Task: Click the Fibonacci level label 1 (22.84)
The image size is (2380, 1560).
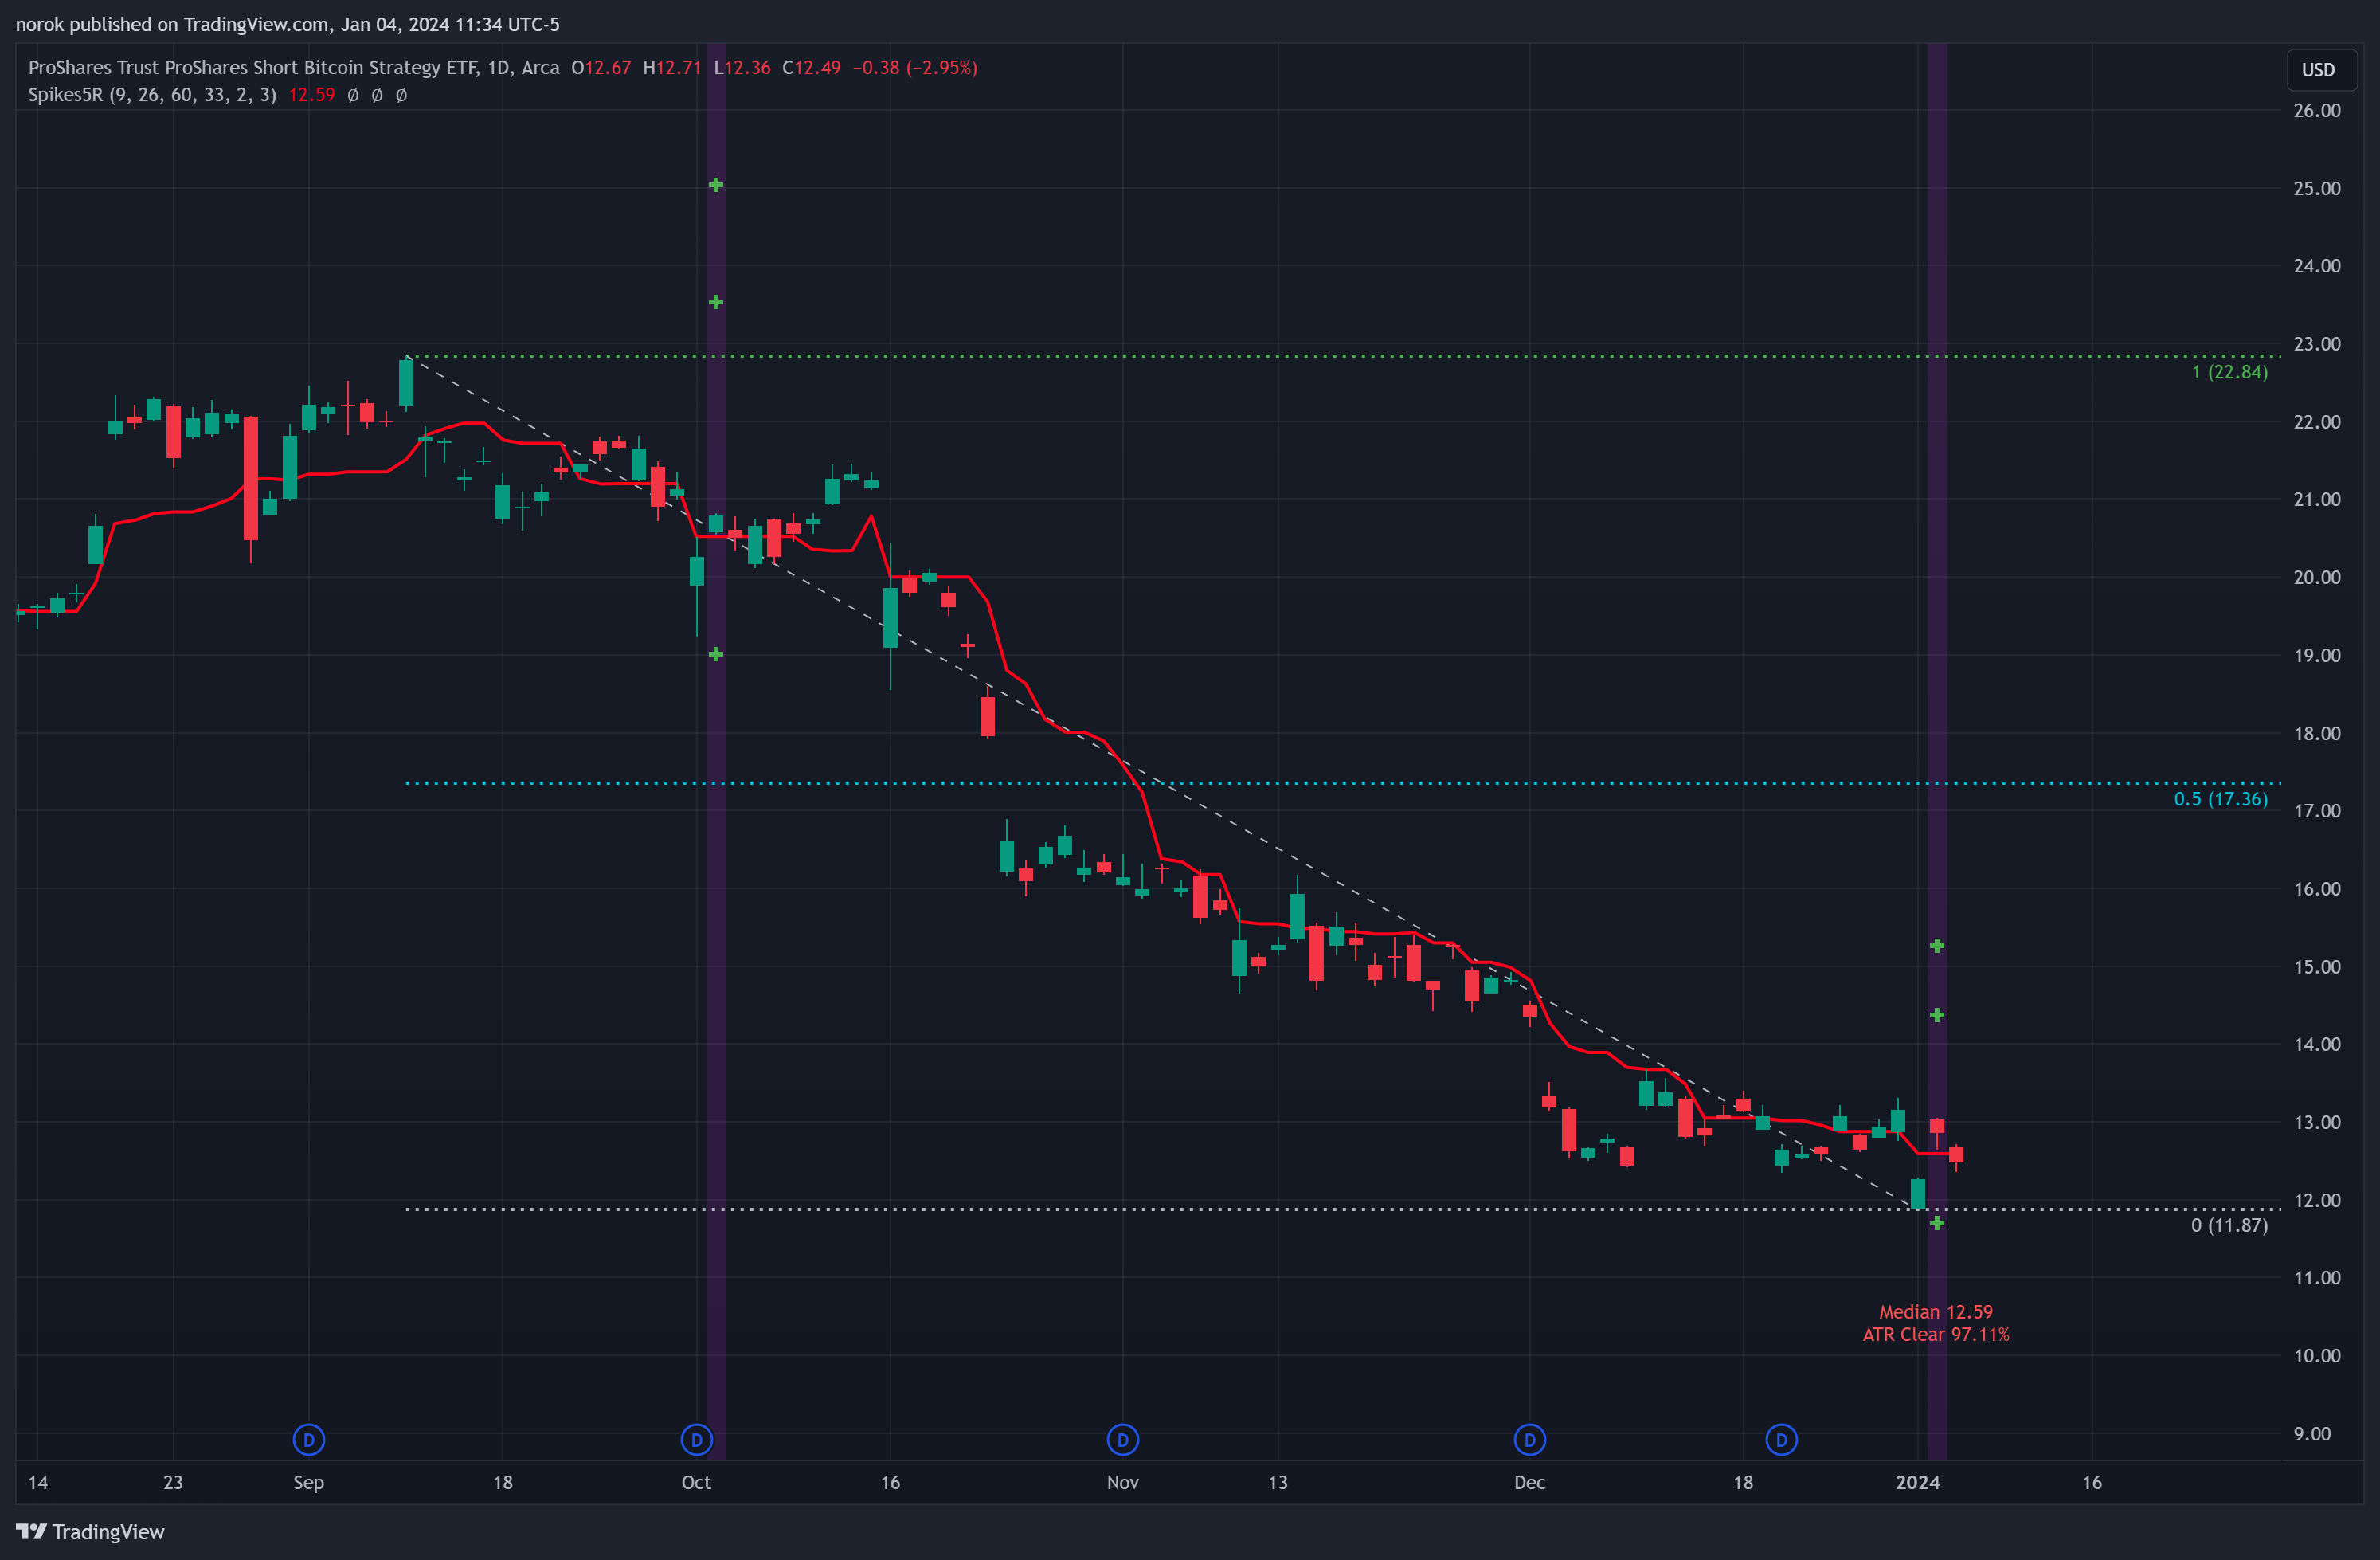Action: tap(2229, 372)
